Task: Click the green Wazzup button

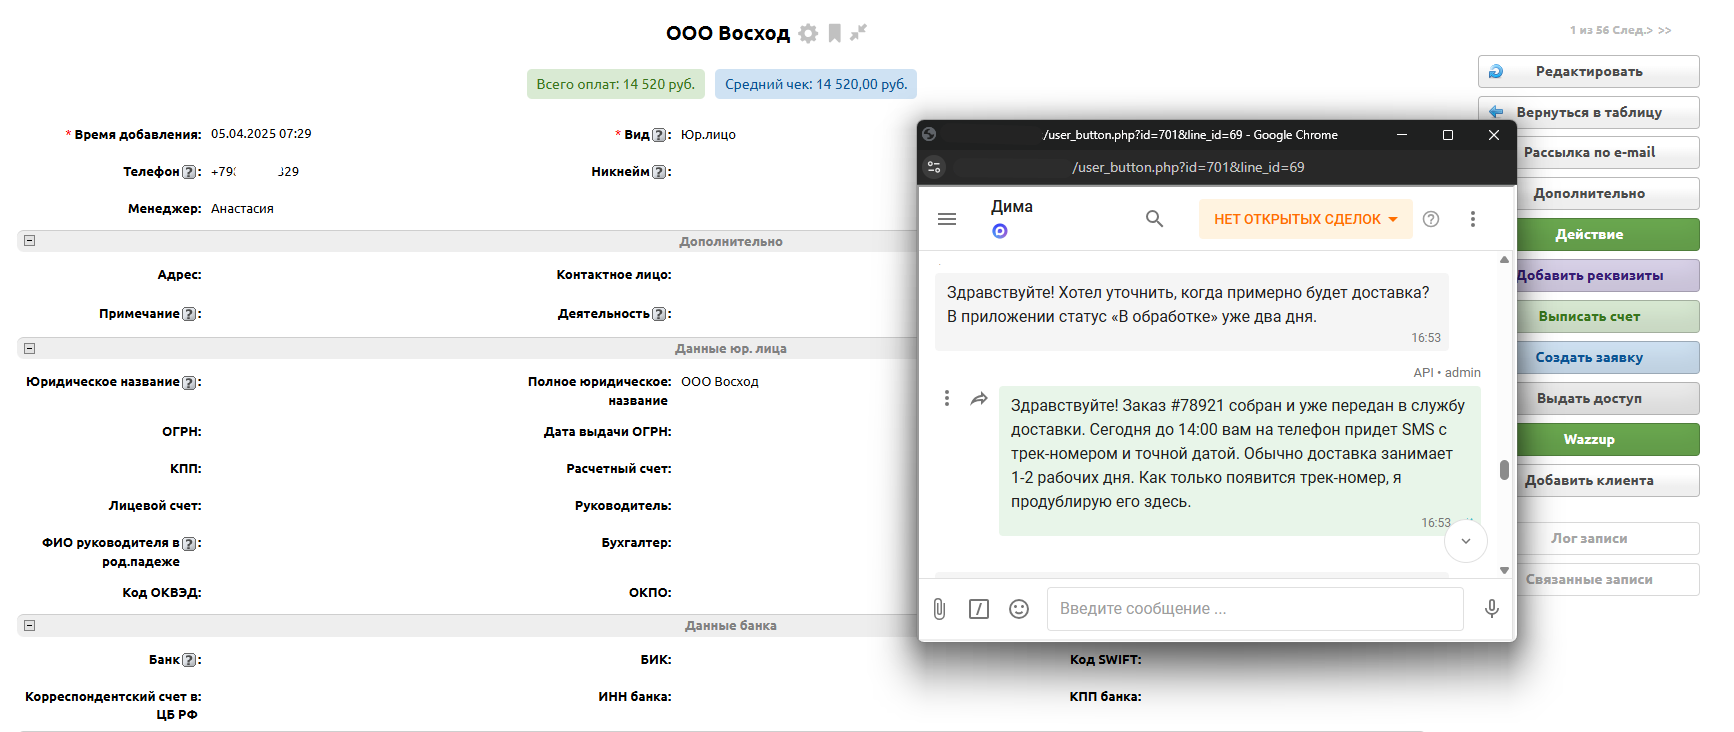Action: tap(1588, 440)
